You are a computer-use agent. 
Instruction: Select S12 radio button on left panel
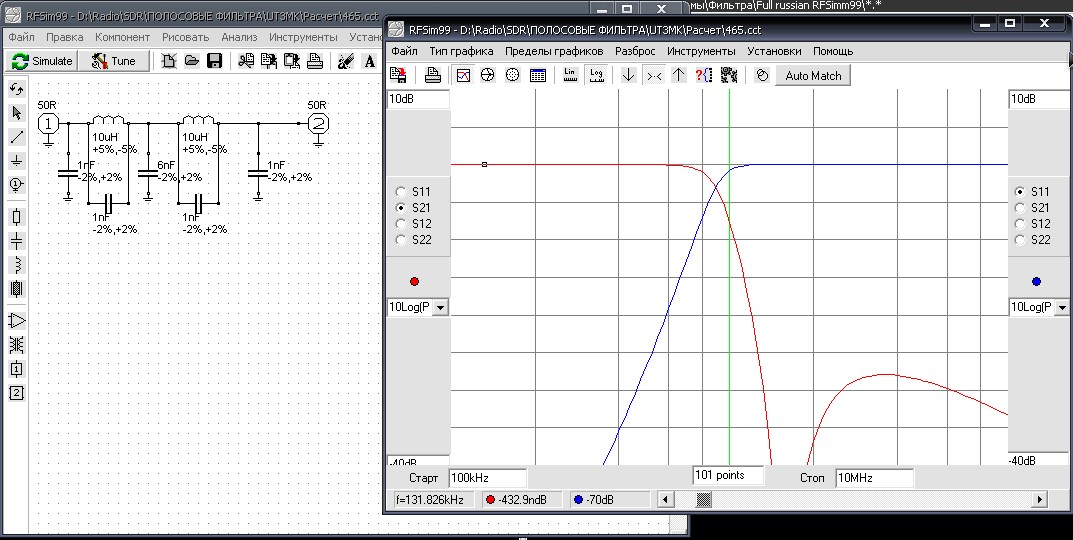402,224
